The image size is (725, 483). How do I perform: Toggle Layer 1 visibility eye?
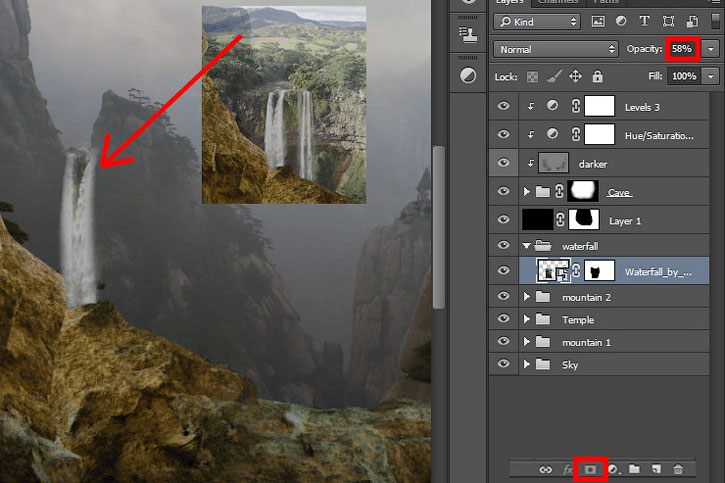[x=504, y=220]
